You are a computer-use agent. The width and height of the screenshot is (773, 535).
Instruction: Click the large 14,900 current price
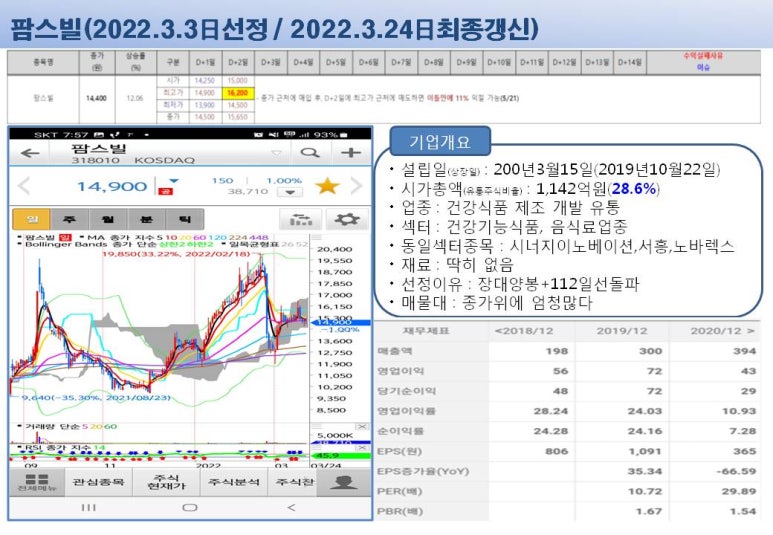tap(112, 186)
